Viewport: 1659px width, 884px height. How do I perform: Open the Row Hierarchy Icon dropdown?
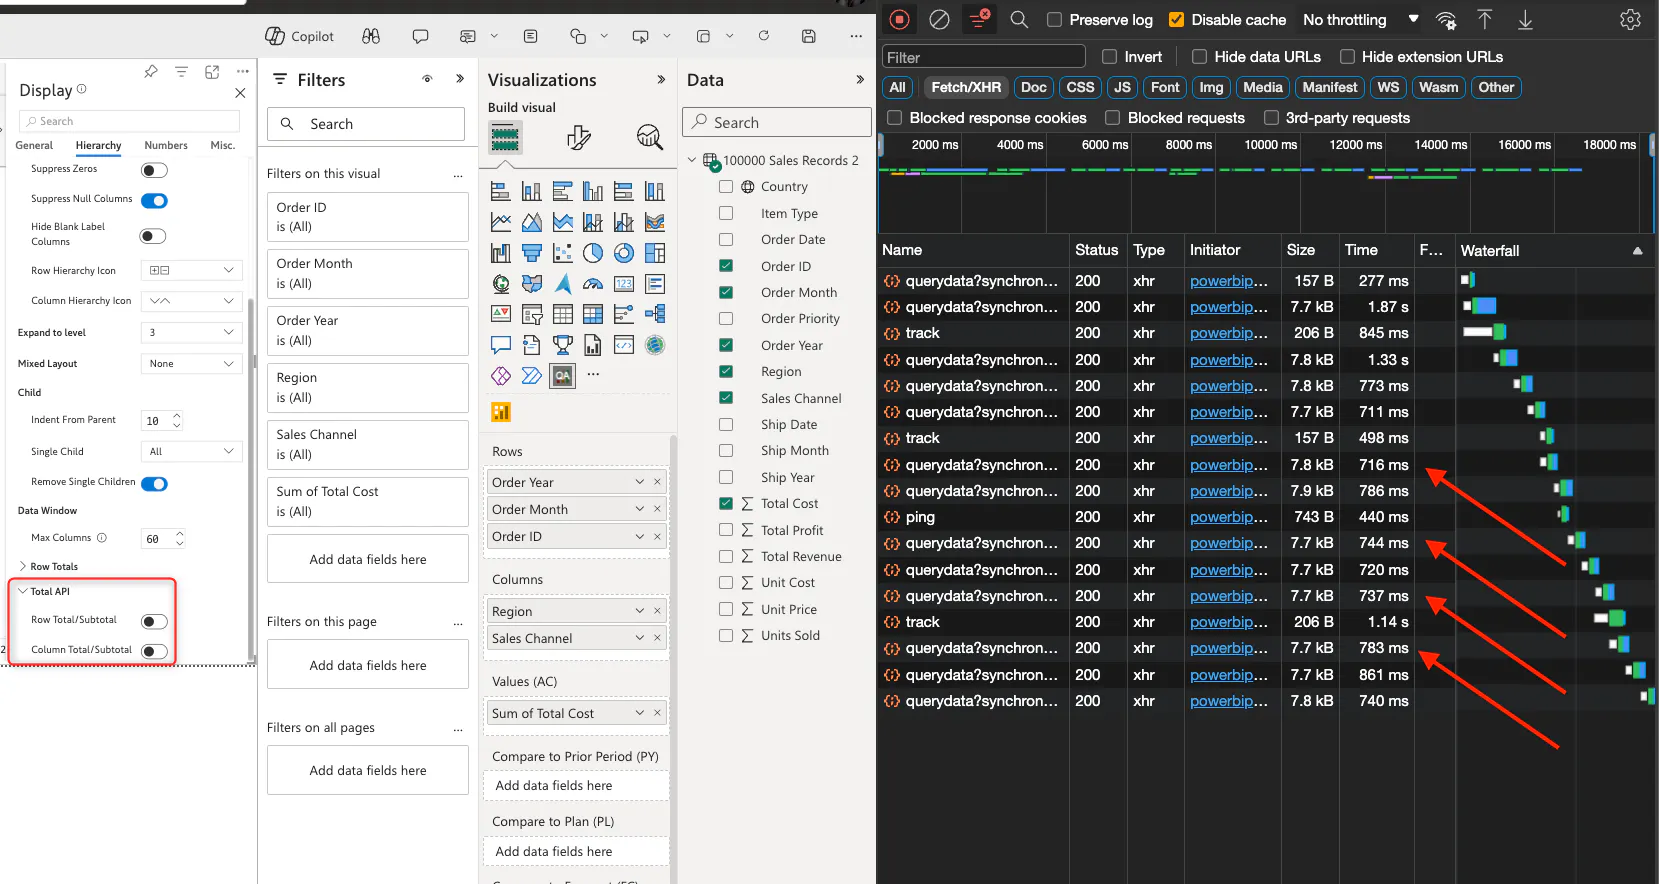click(191, 270)
